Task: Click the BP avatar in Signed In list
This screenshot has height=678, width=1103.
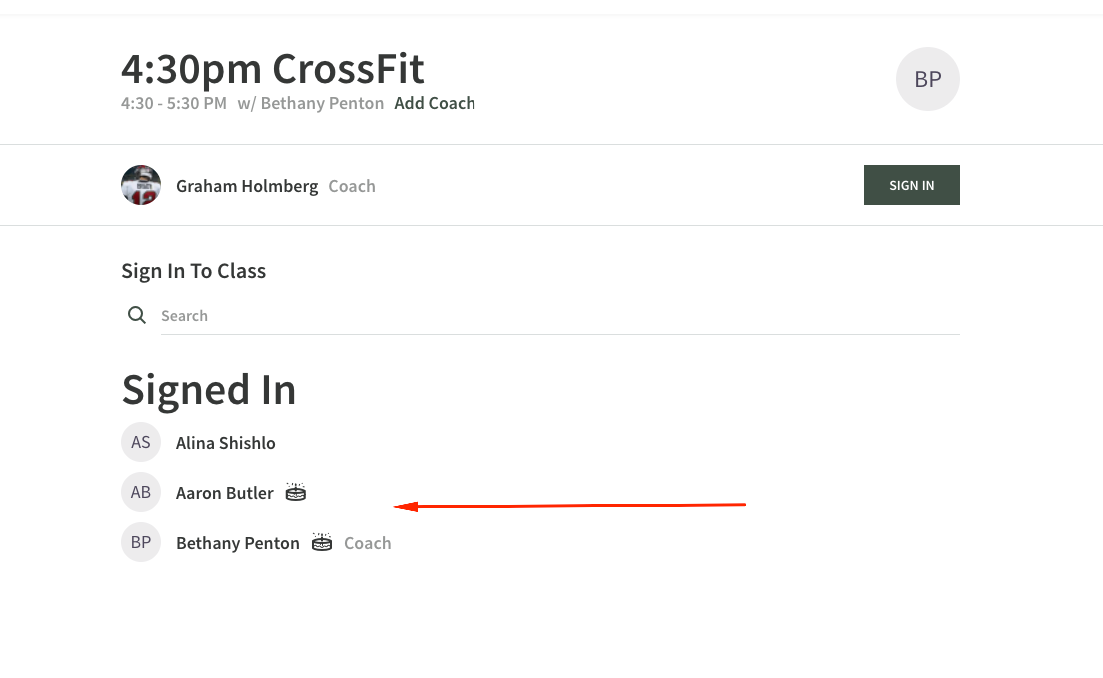Action: pos(141,542)
